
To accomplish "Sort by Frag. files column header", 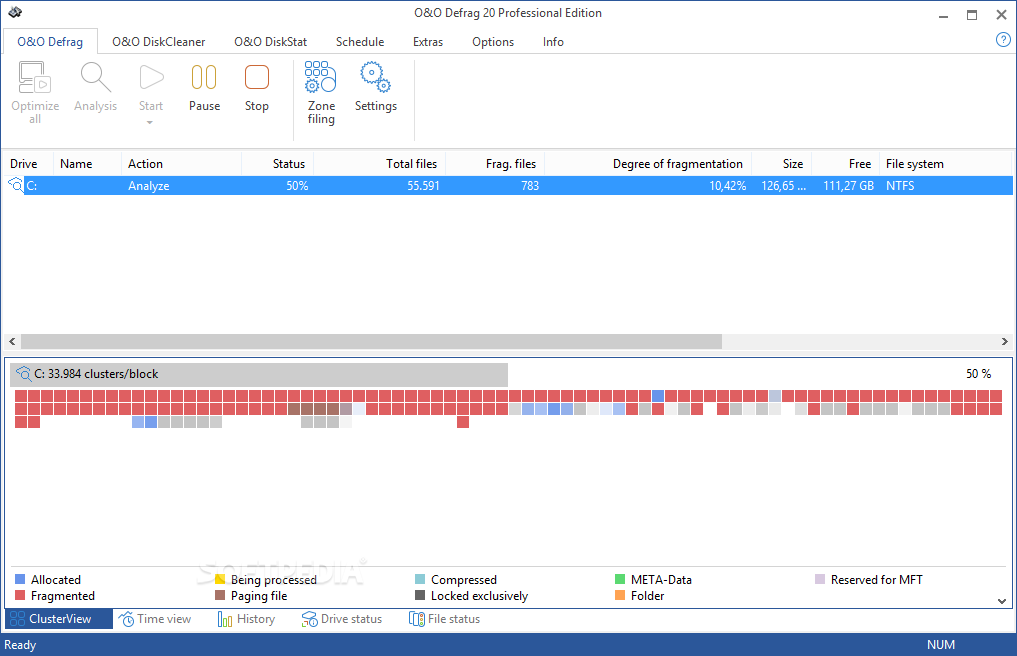I will [x=495, y=164].
